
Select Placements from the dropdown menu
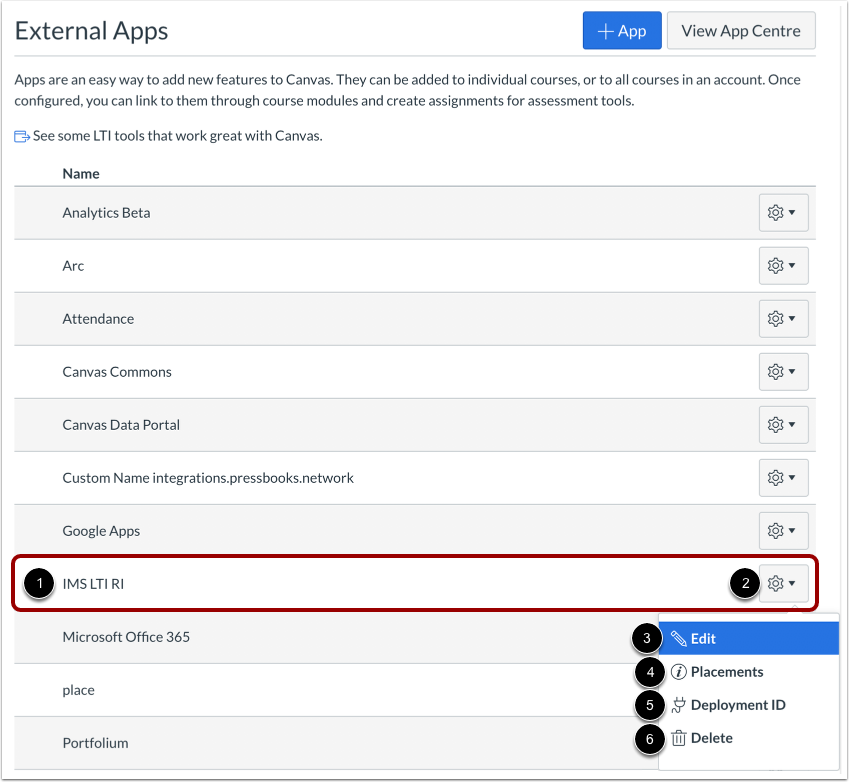[726, 672]
